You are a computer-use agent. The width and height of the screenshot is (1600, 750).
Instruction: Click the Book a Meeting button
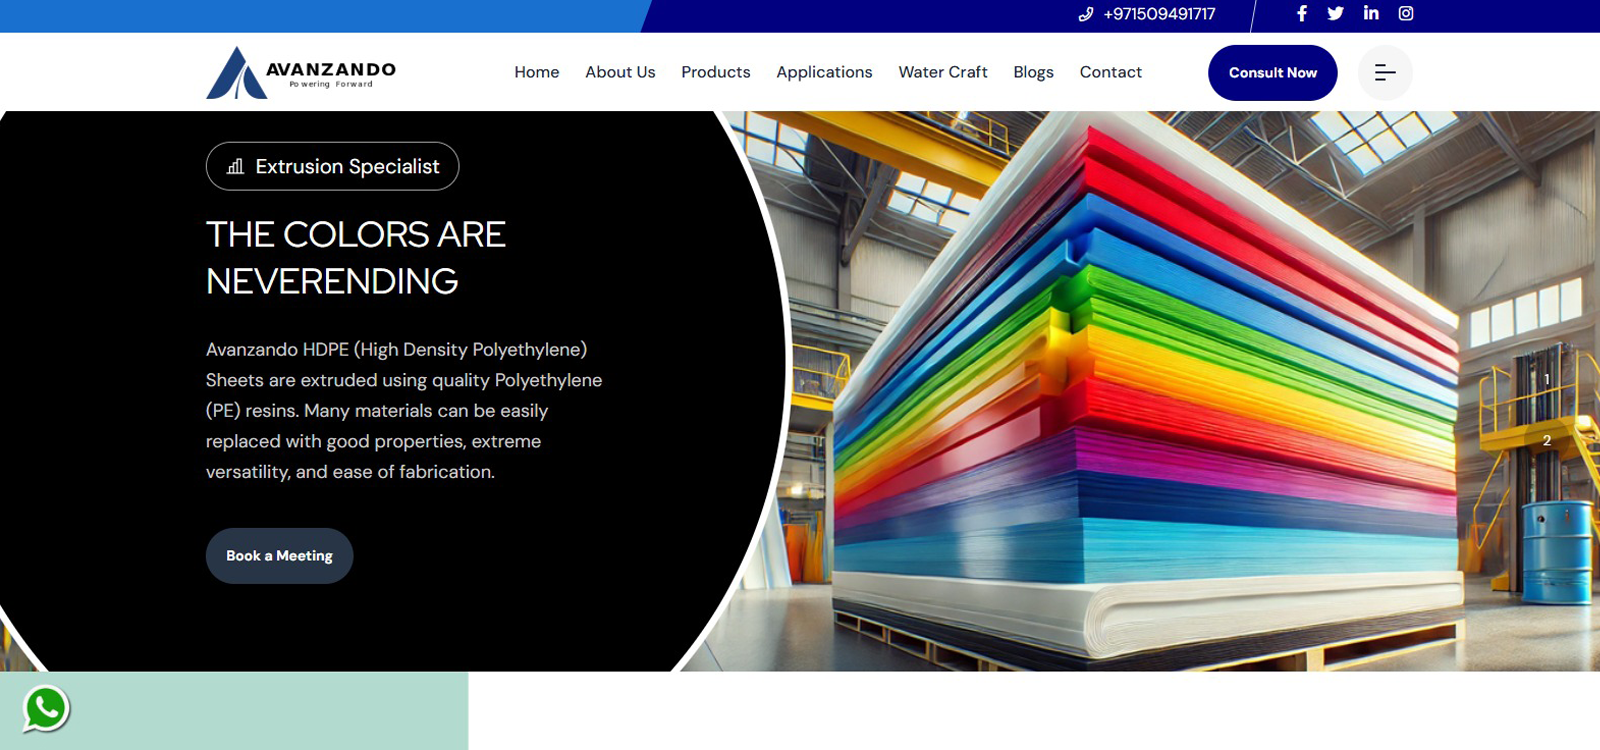tap(279, 556)
